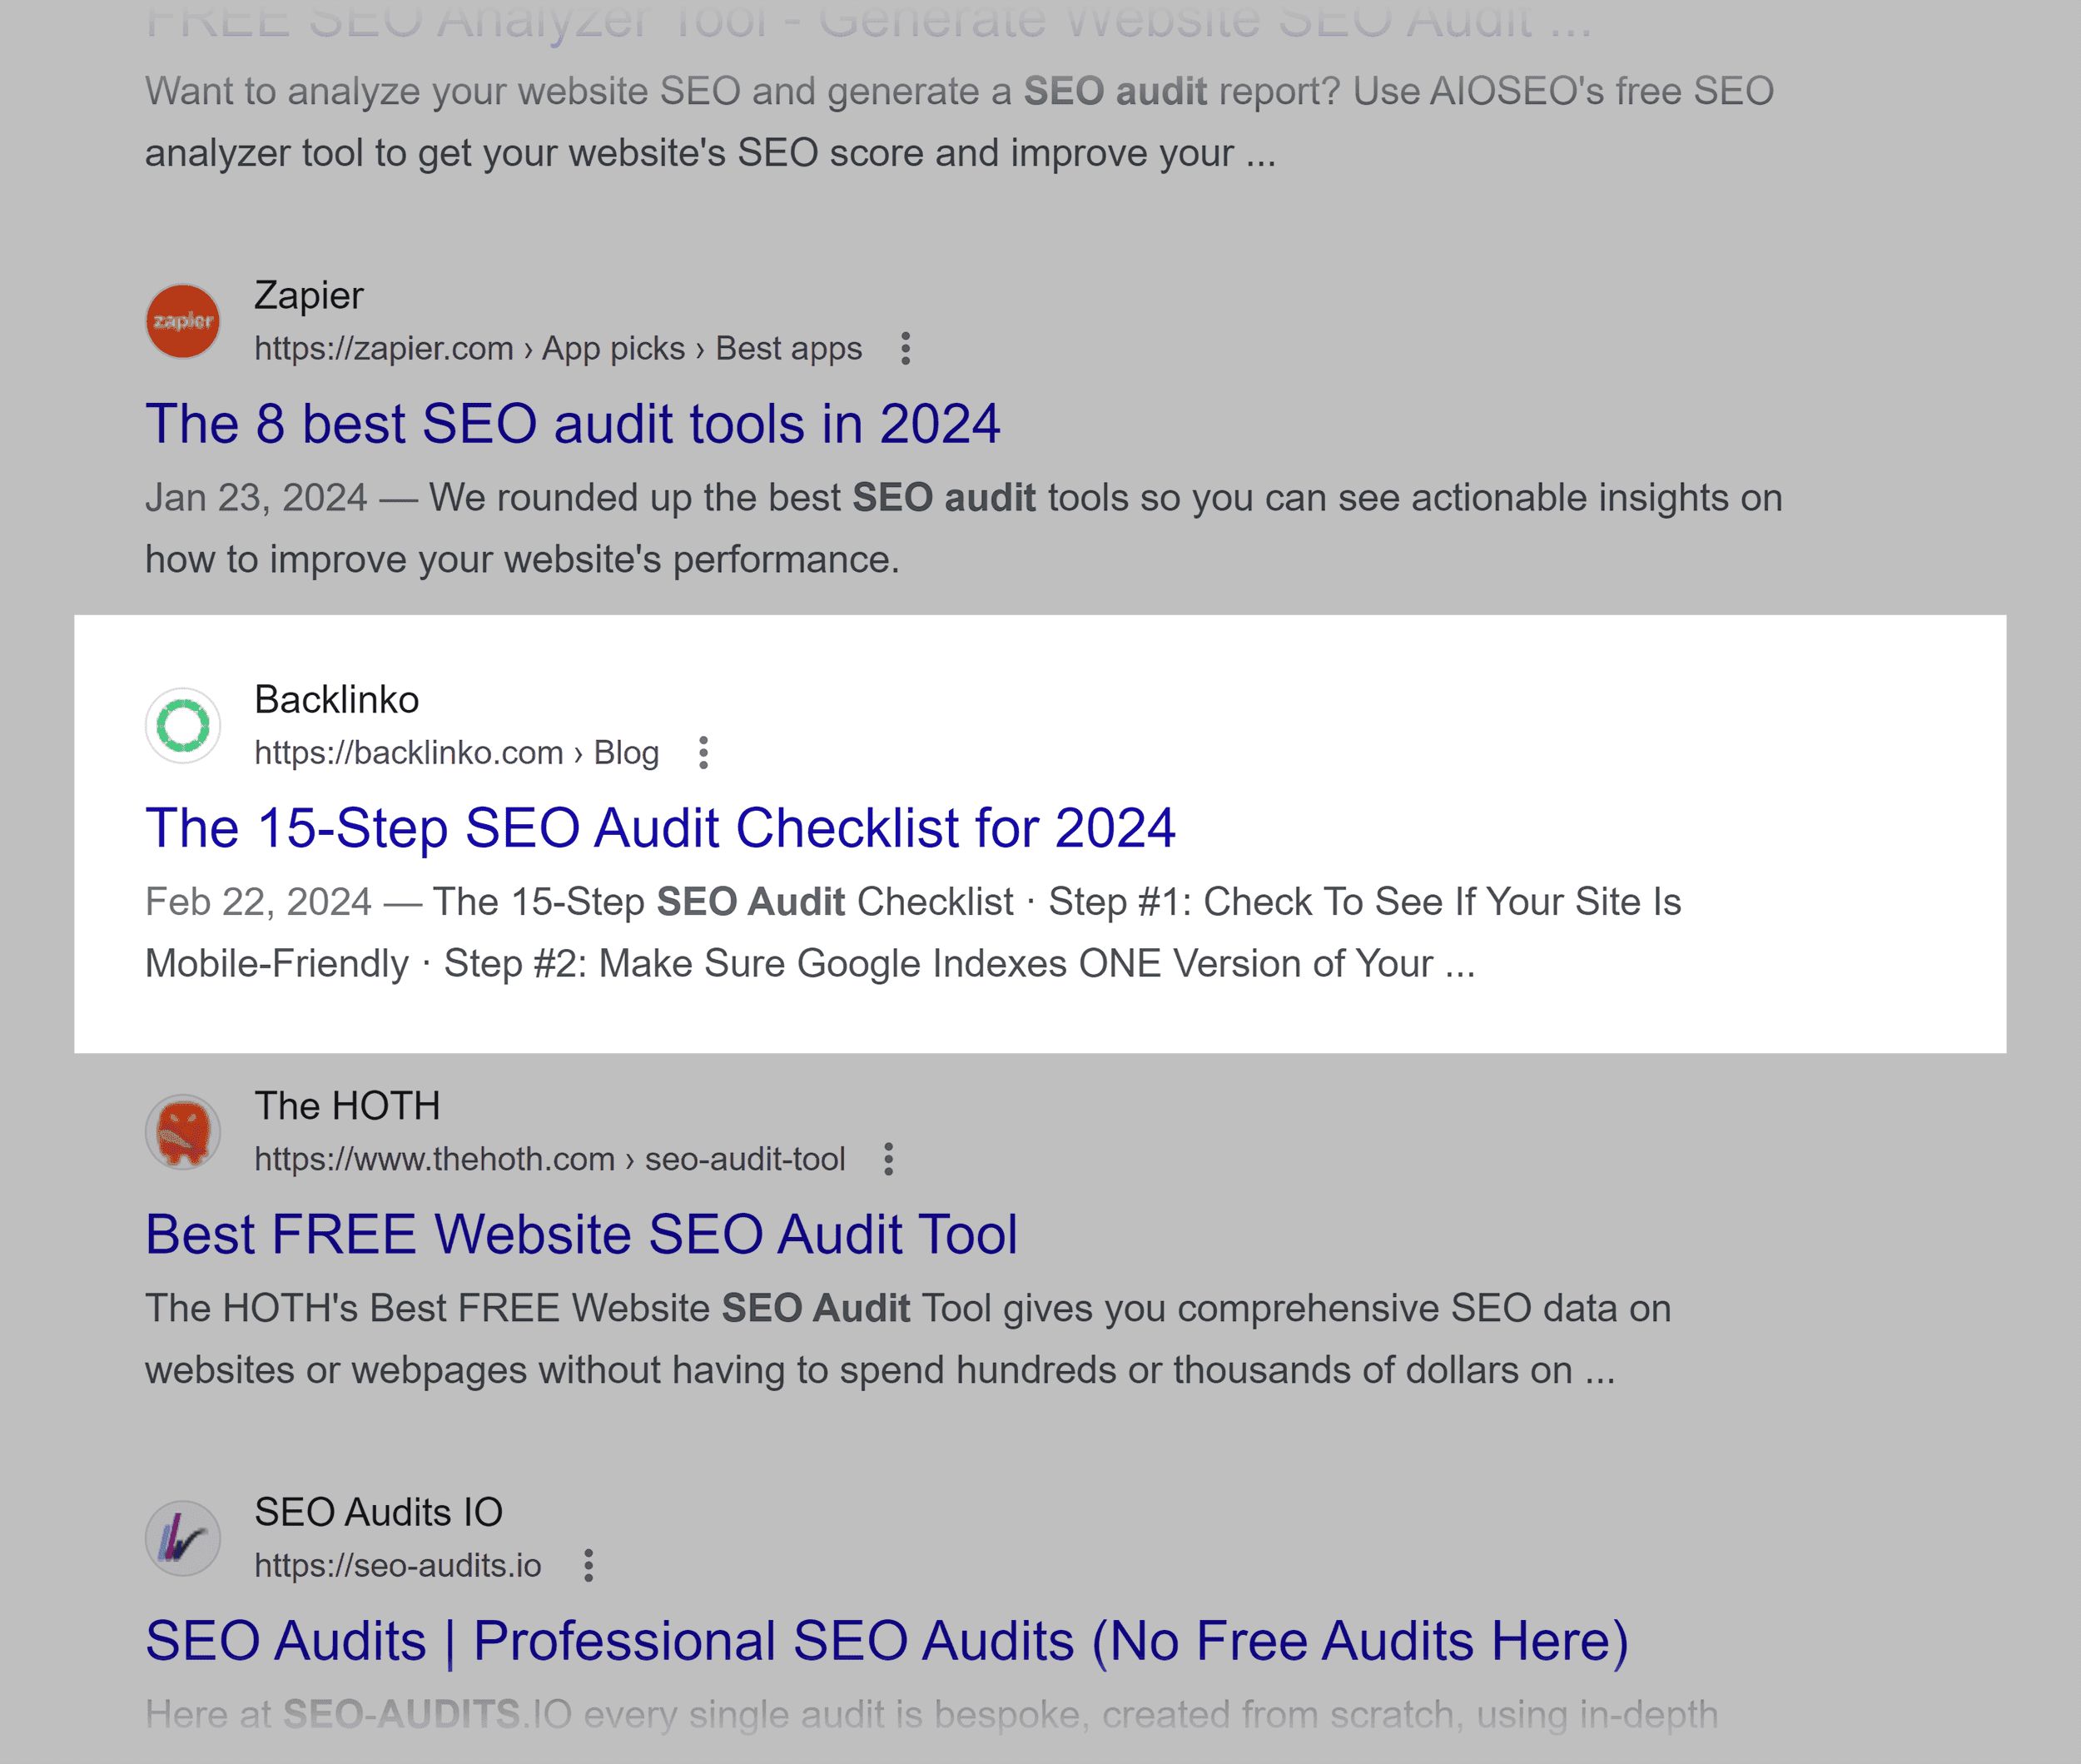Screen dimensions: 2081x1764
Task: Open the three-dot menu beside the Zapier URL
Action: [905, 349]
